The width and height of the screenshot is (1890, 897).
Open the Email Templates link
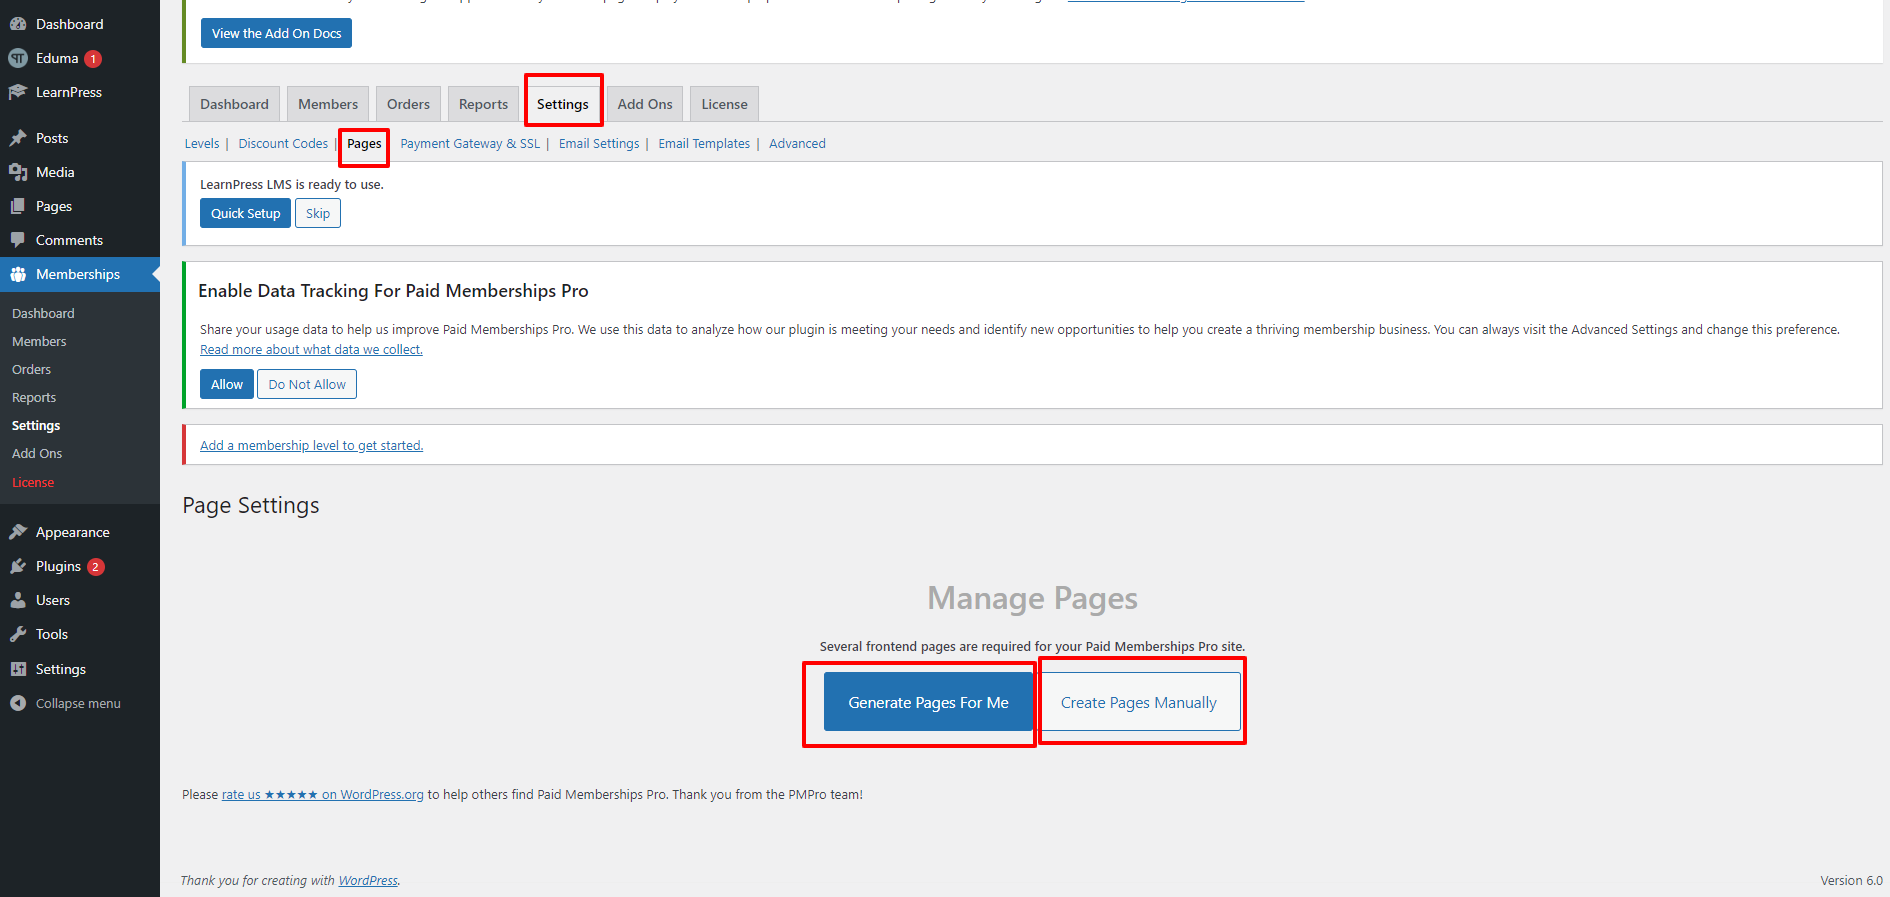[704, 144]
